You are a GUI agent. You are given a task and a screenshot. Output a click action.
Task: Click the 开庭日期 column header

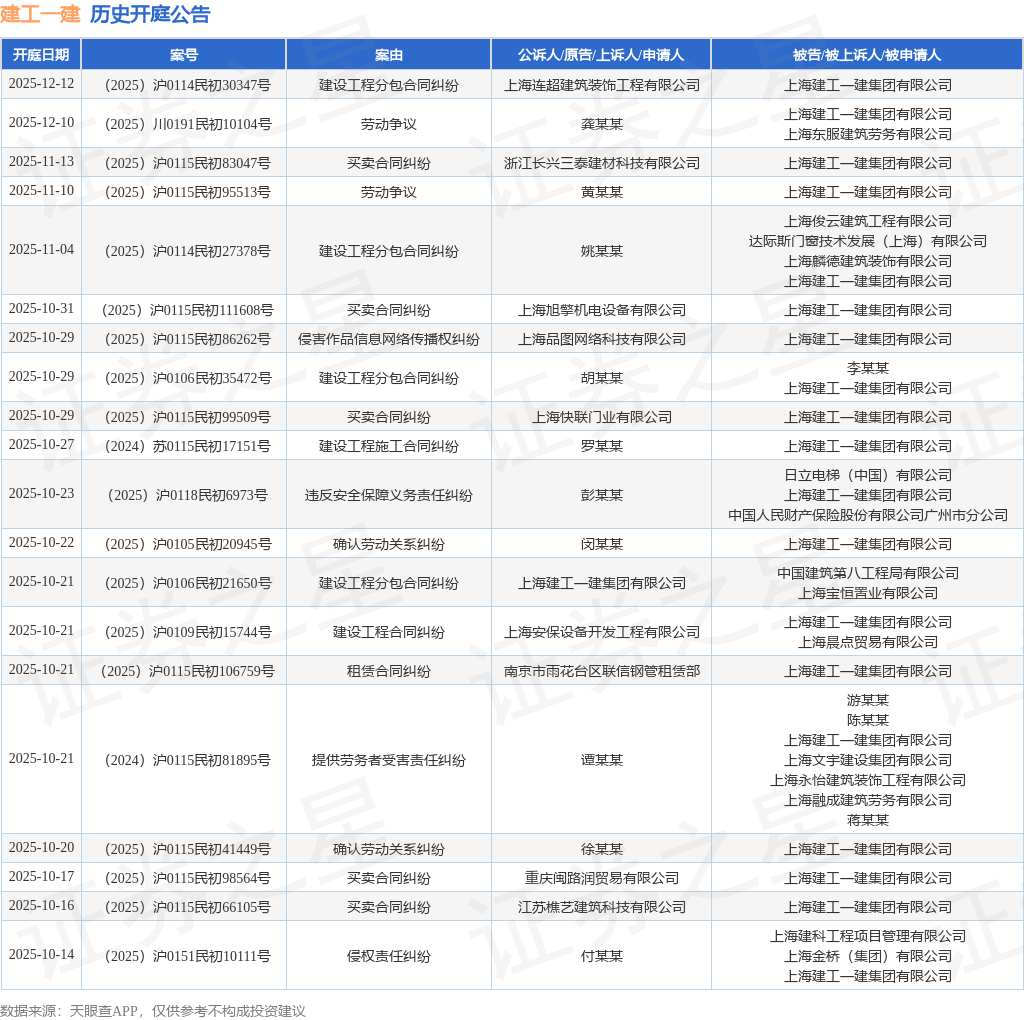(x=42, y=55)
